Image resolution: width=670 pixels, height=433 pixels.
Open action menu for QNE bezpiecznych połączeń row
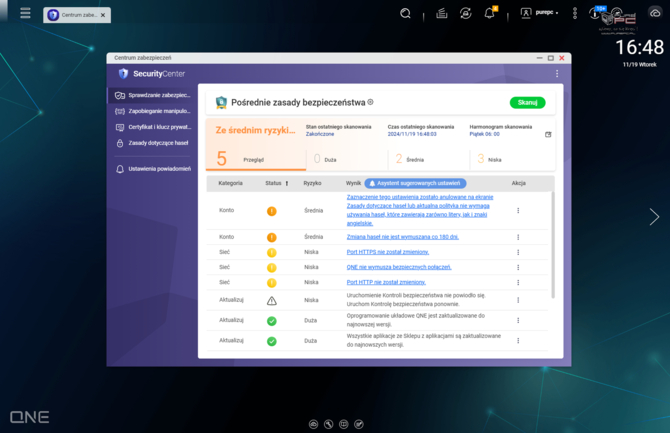coord(518,268)
